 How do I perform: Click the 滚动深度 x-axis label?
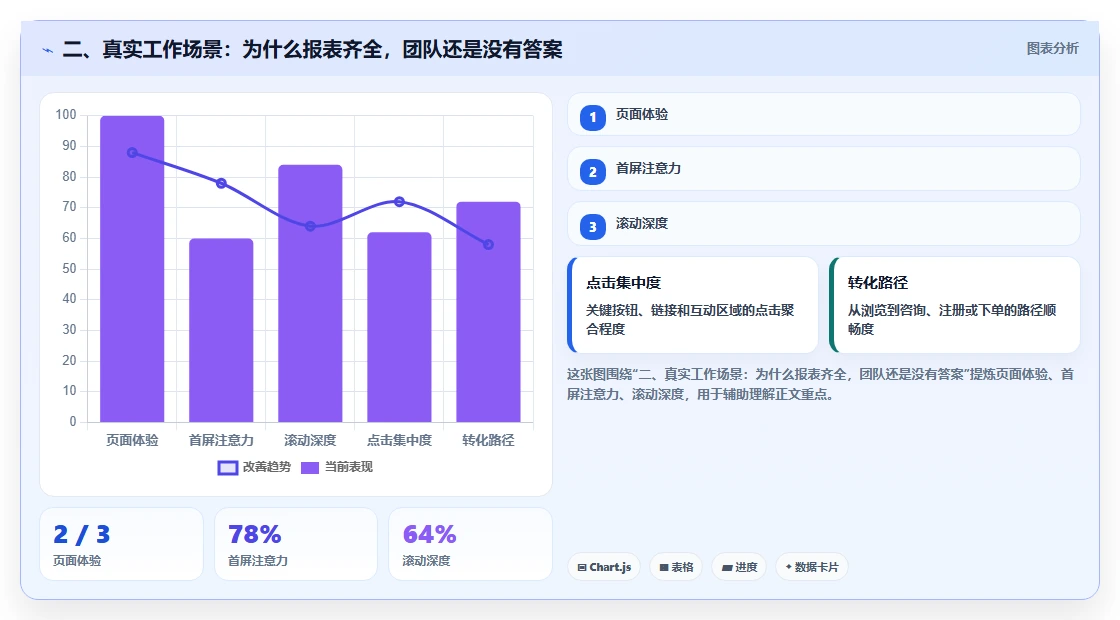310,440
